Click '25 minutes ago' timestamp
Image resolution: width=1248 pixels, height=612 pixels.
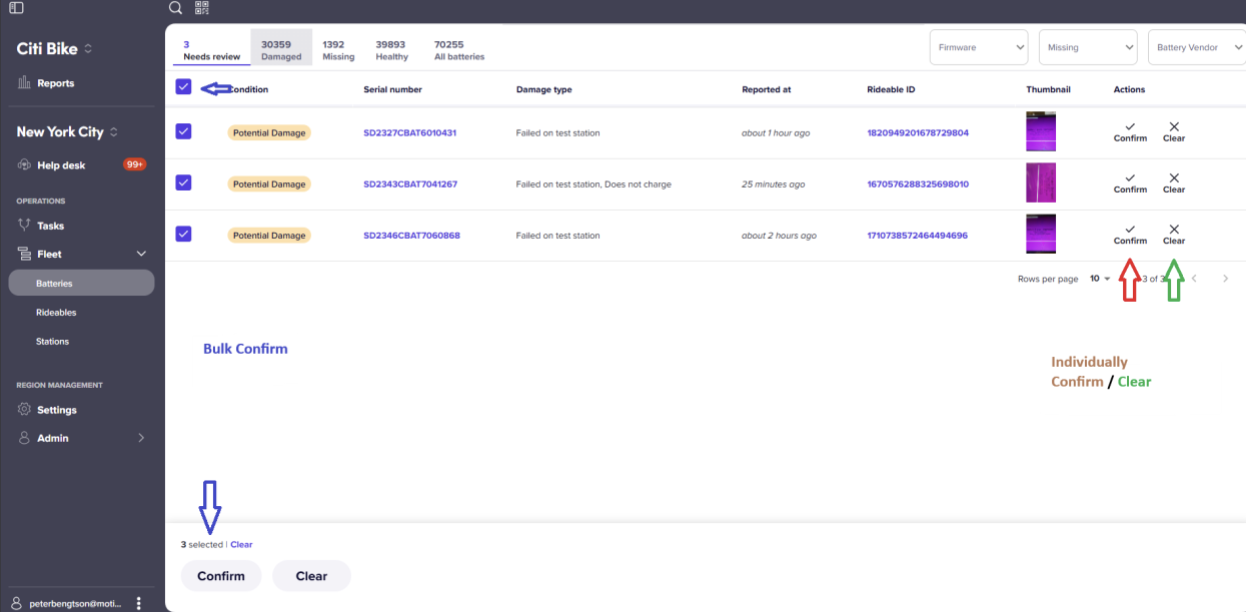[773, 185]
